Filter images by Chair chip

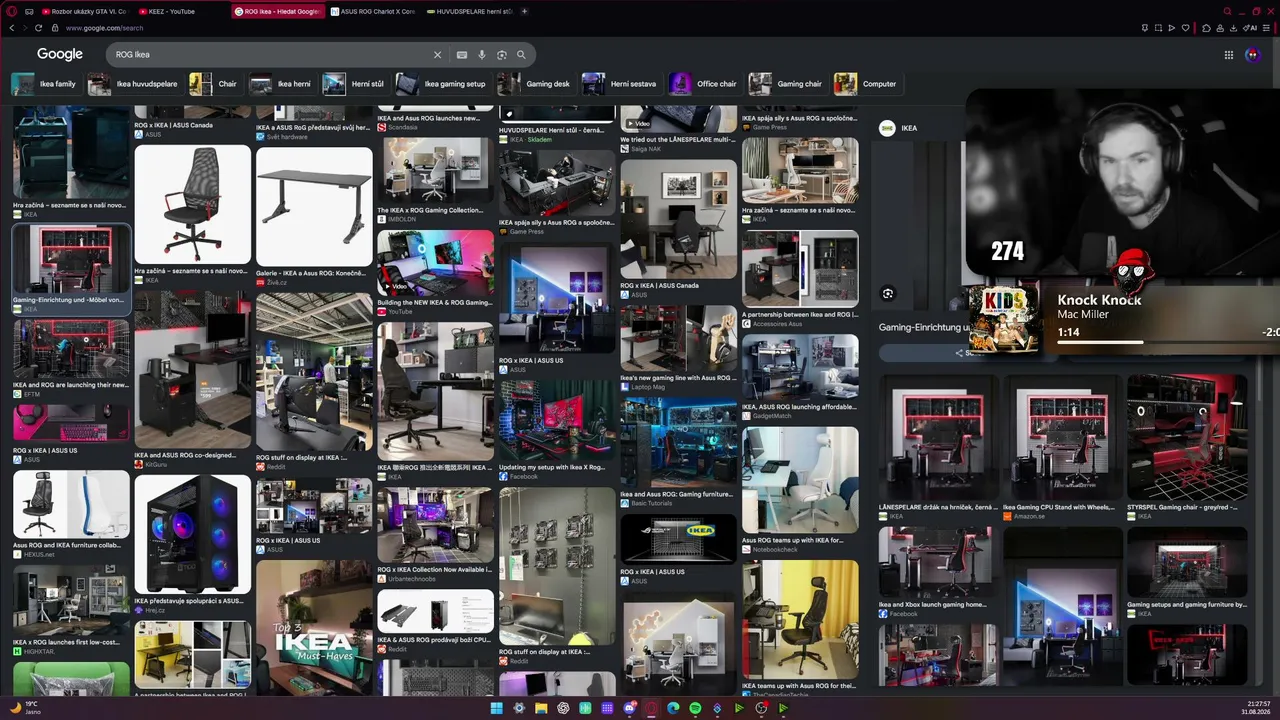[x=215, y=84]
